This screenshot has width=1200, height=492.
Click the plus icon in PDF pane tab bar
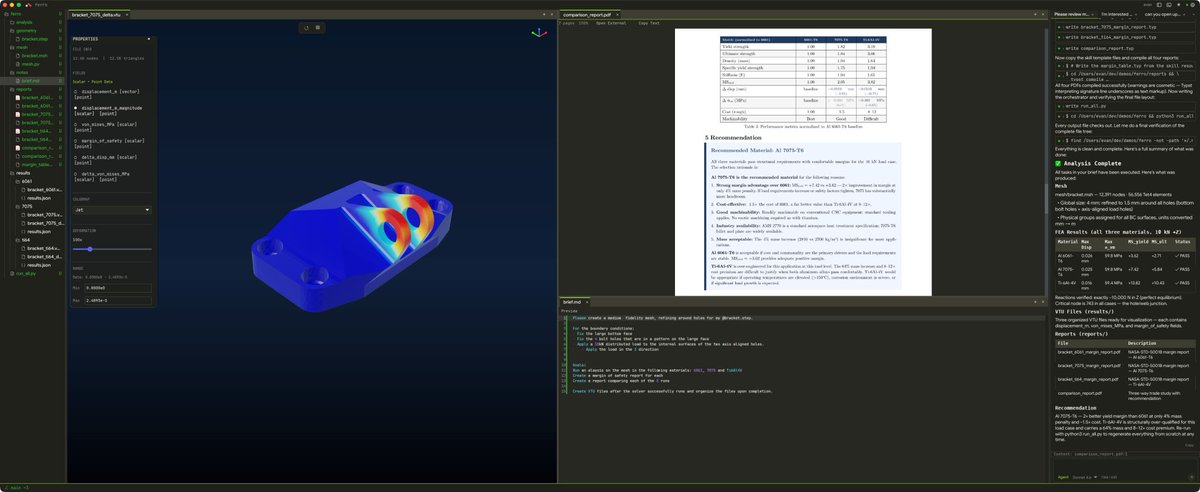tap(1035, 15)
